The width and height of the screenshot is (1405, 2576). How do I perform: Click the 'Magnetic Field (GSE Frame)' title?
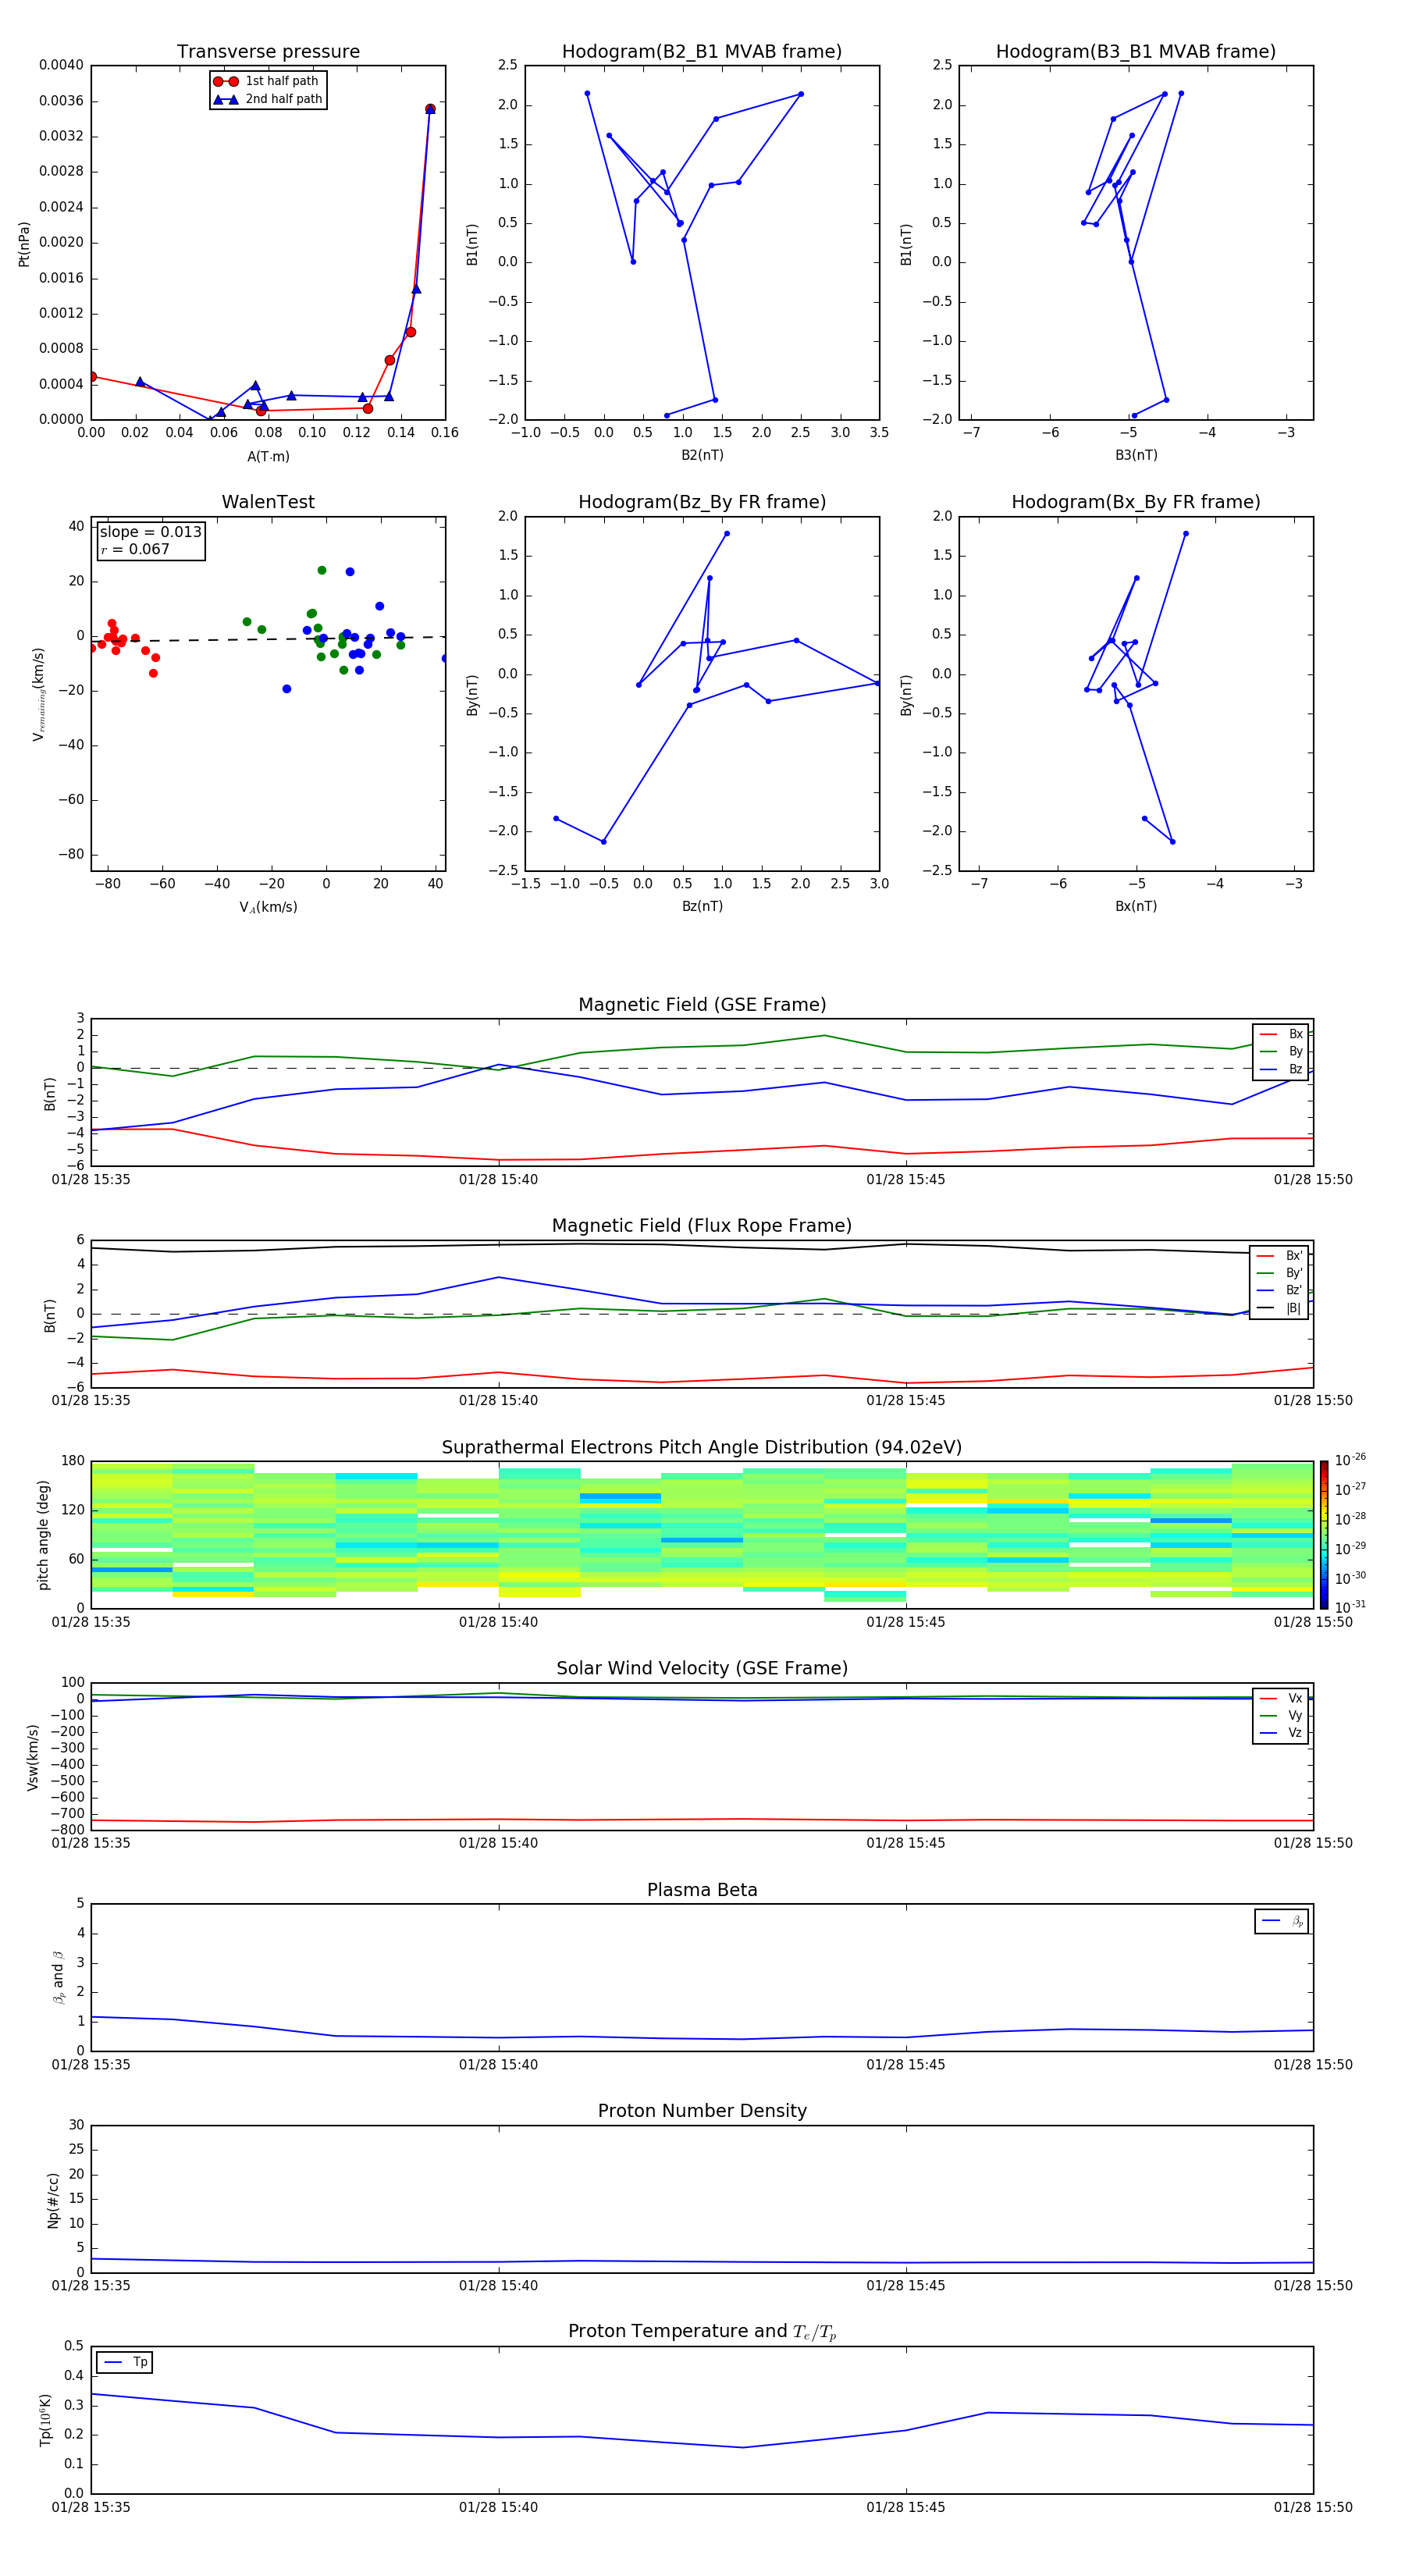point(702,1005)
